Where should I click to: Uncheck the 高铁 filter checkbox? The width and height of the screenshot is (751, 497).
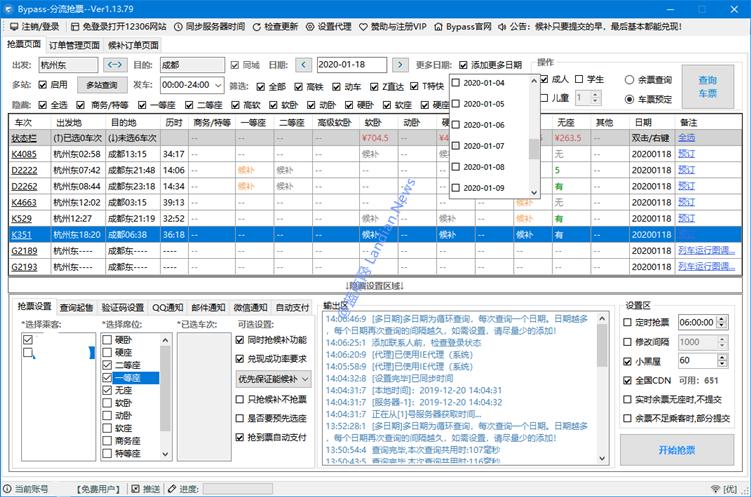coord(298,87)
